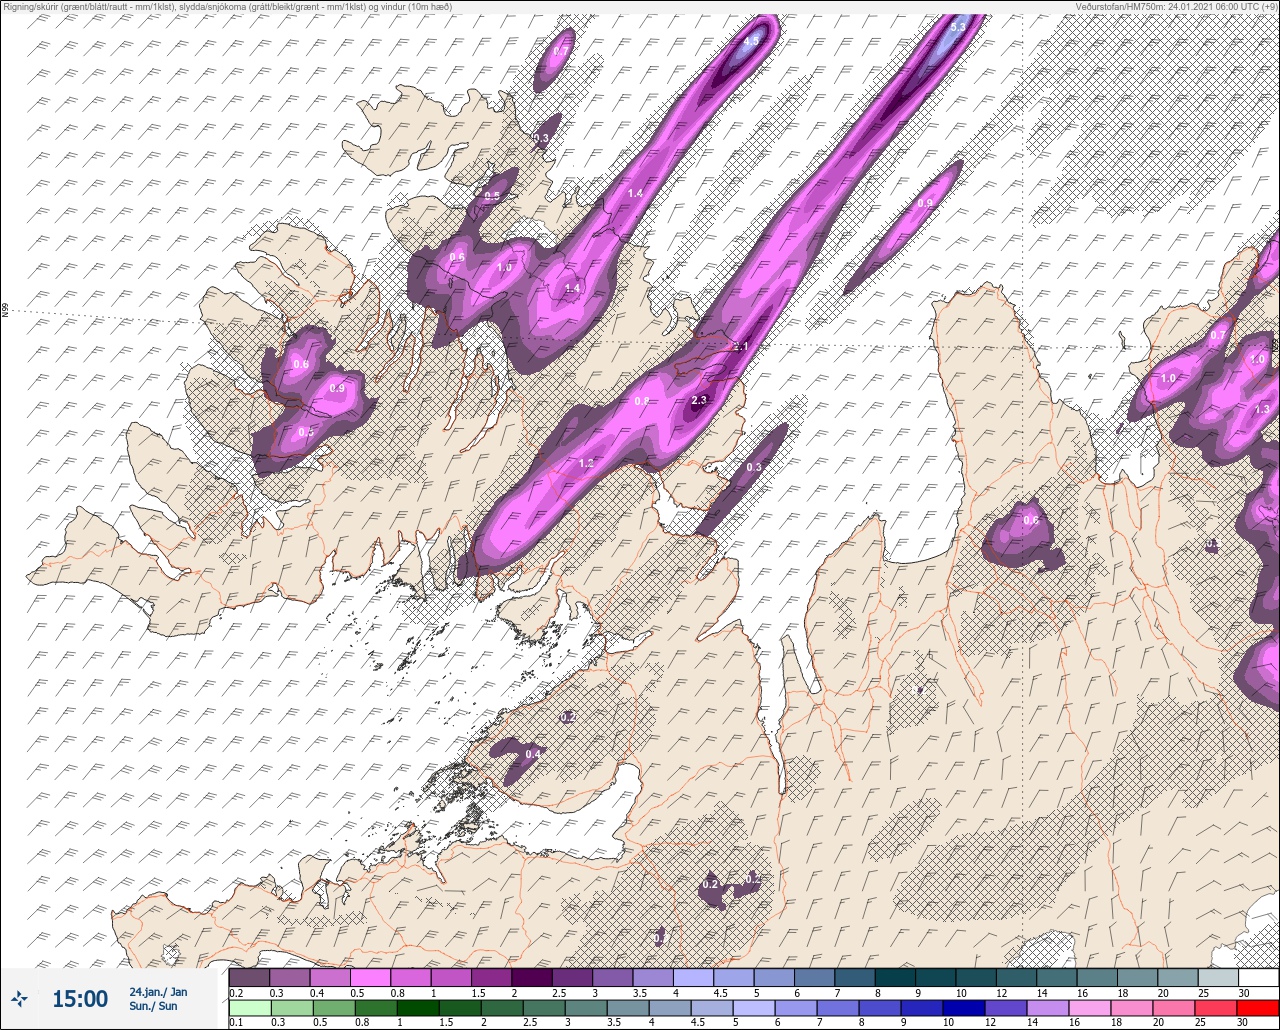Click the 5.3 snowfall value on the map
This screenshot has height=1030, width=1280.
(x=958, y=27)
